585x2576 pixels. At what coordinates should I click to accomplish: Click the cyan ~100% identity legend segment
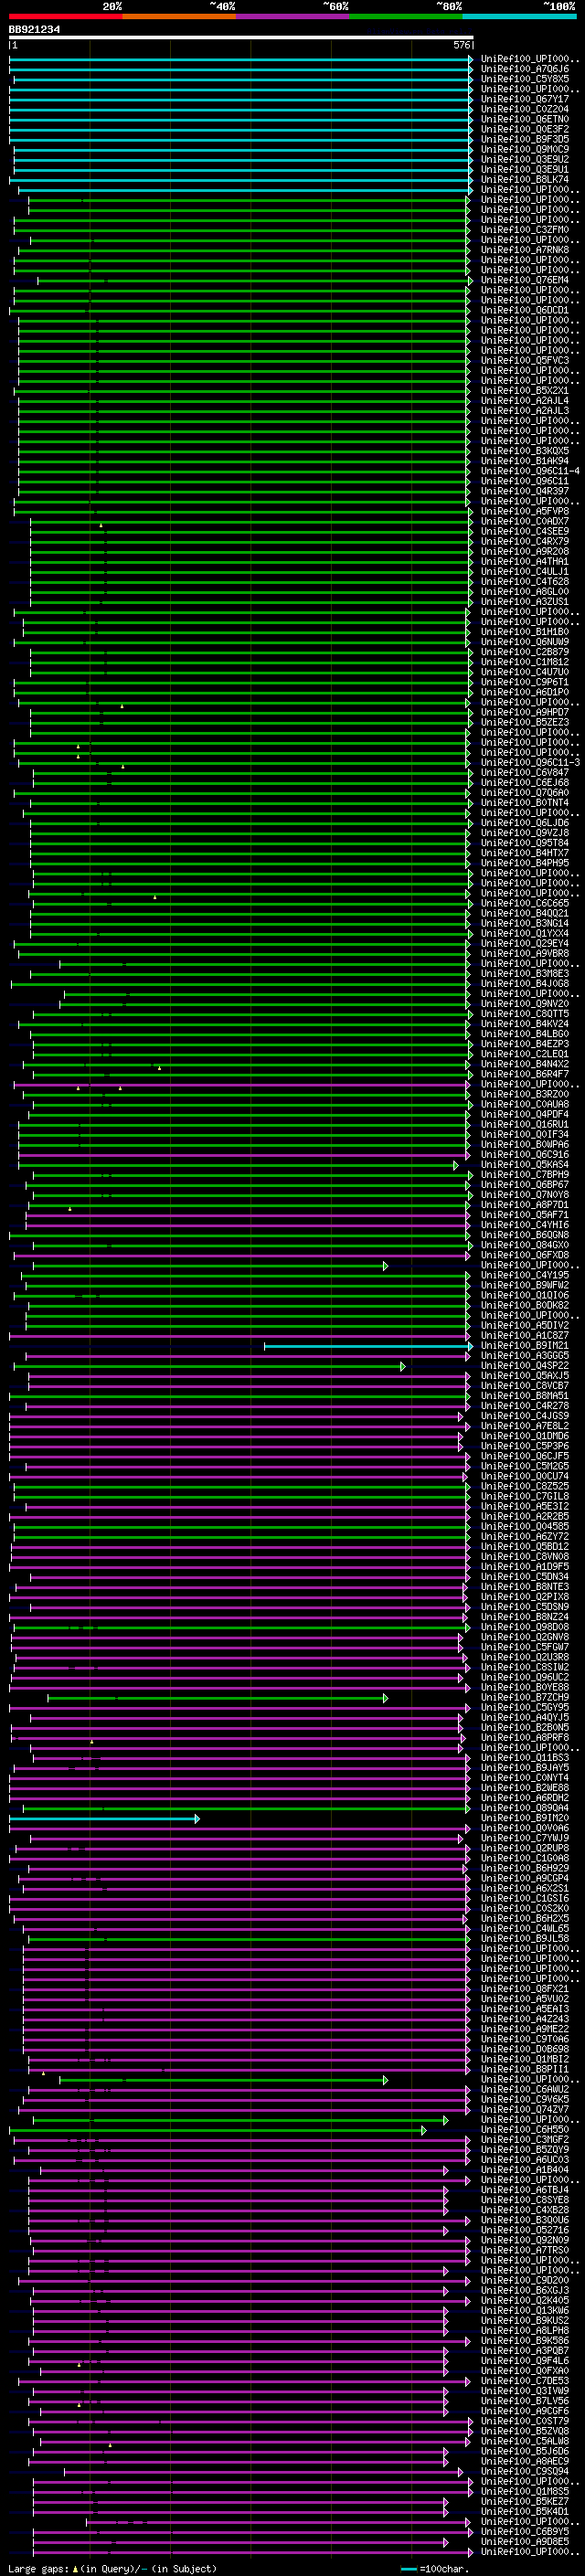click(x=519, y=16)
